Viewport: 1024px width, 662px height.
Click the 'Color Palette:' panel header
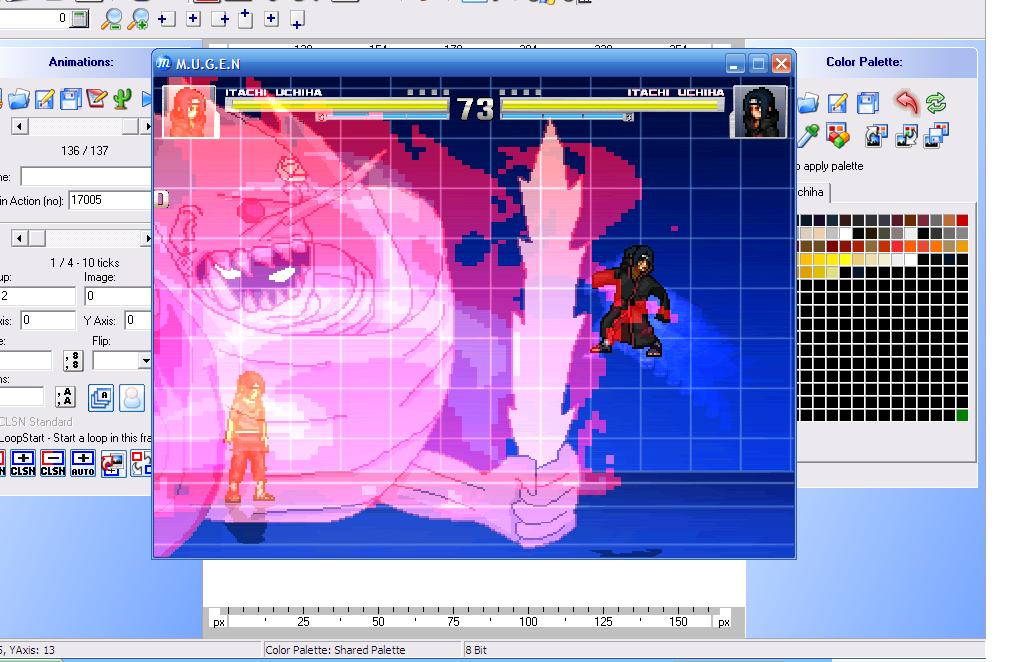(x=864, y=62)
